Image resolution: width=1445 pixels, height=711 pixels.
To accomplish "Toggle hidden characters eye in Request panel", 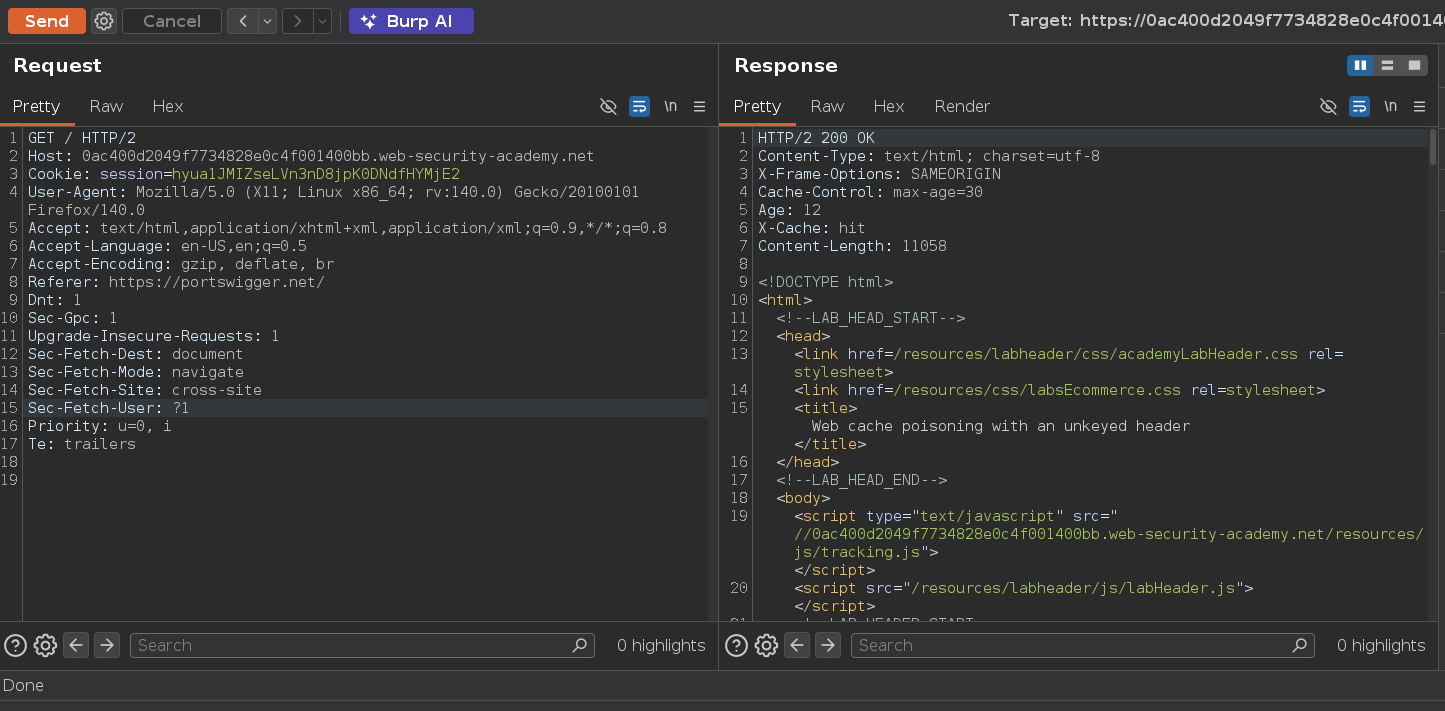I will 608,106.
